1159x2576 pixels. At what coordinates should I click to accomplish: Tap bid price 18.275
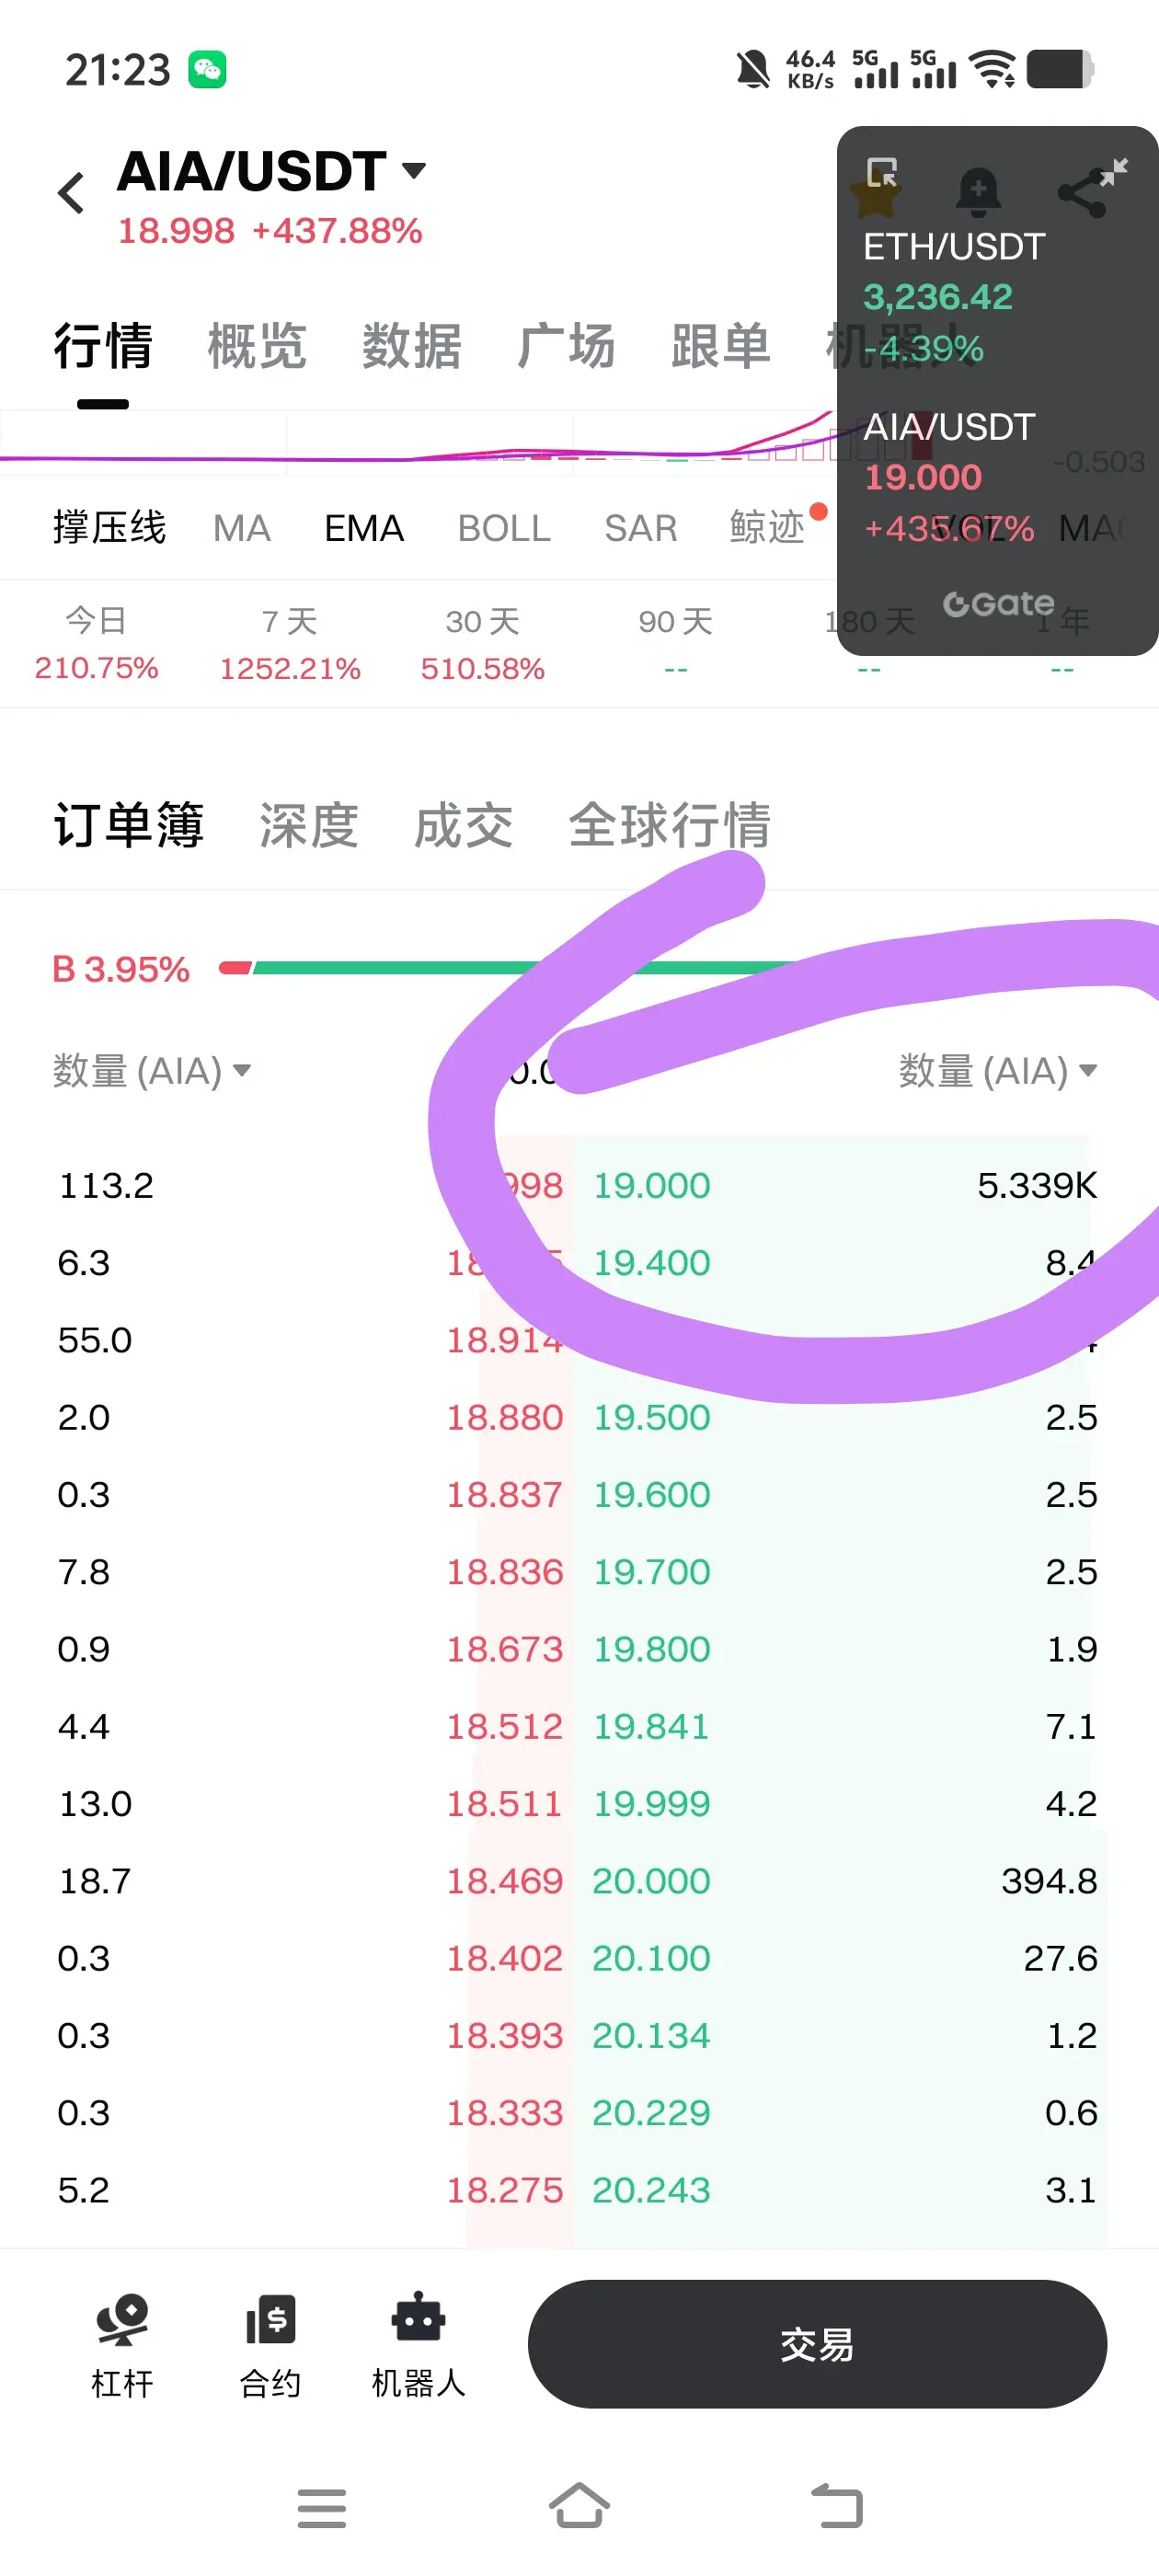(505, 2190)
